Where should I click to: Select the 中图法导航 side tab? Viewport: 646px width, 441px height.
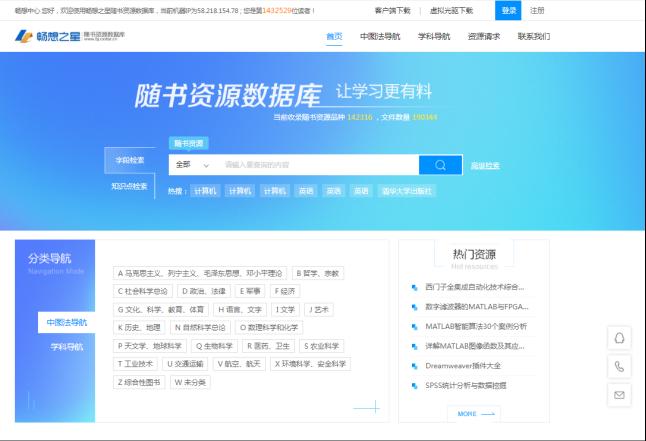[68, 322]
